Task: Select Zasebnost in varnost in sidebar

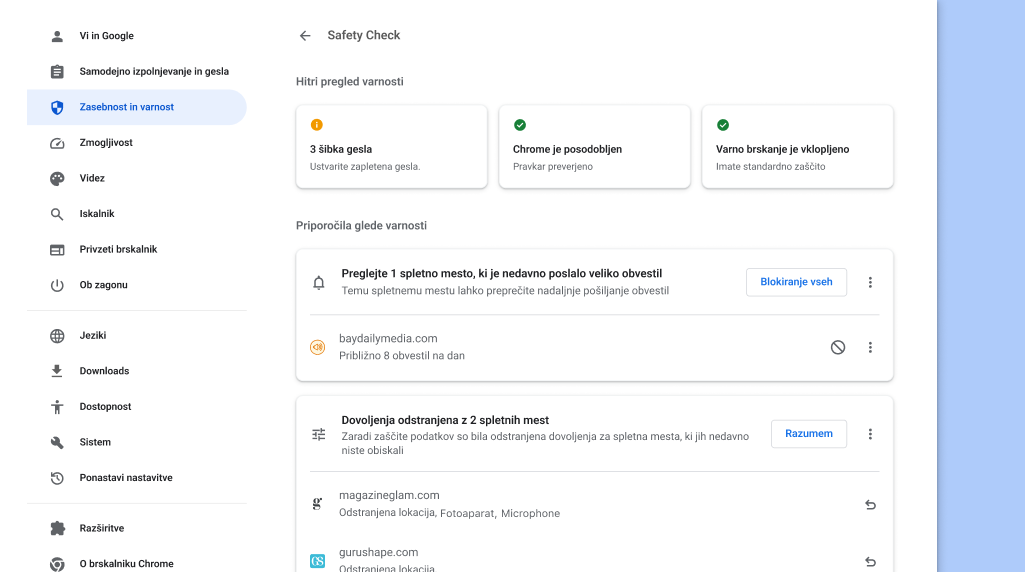Action: coord(137,107)
